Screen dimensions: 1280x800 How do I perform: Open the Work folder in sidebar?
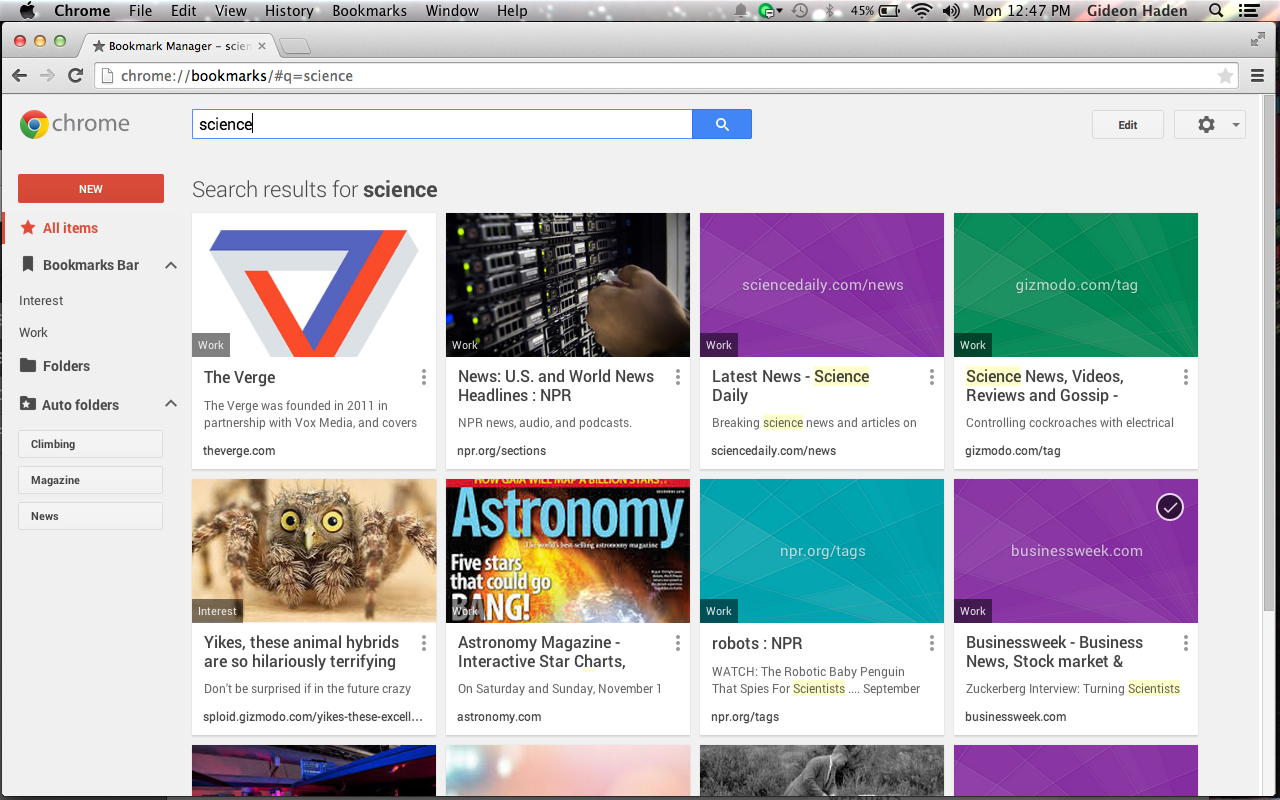(33, 332)
